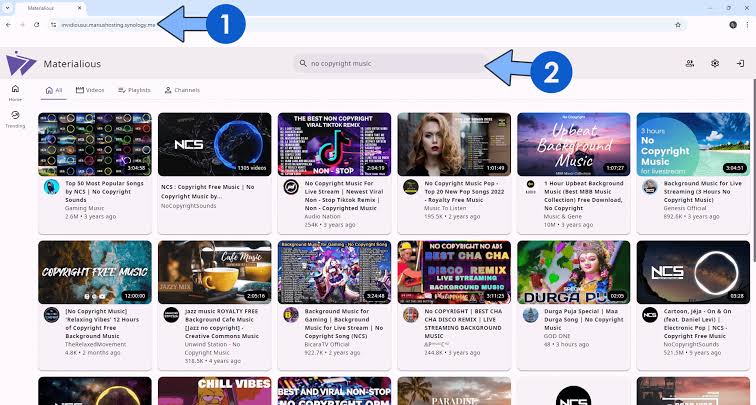
Task: Click the 'Jazz music ROYALTY FREE' video title
Action: pyautogui.click(x=222, y=324)
